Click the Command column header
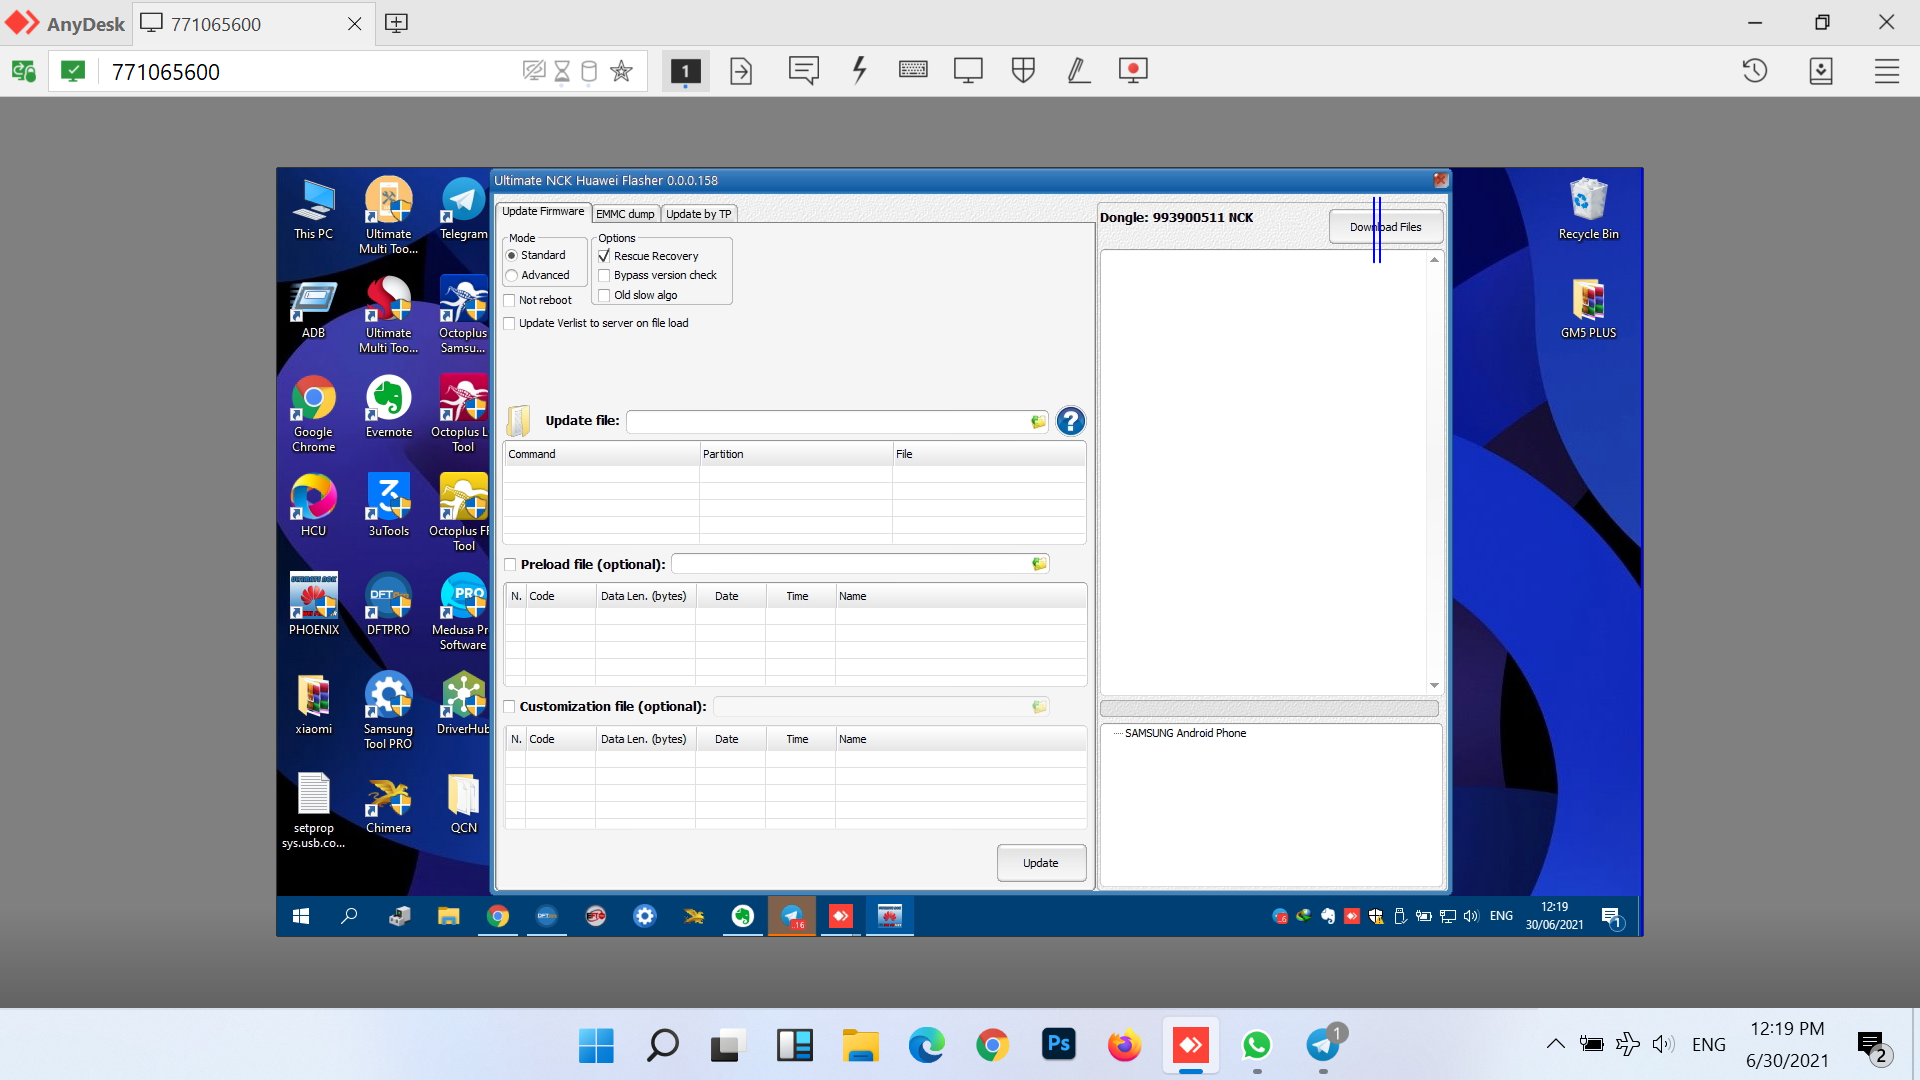This screenshot has height=1080, width=1920. pyautogui.click(x=601, y=454)
